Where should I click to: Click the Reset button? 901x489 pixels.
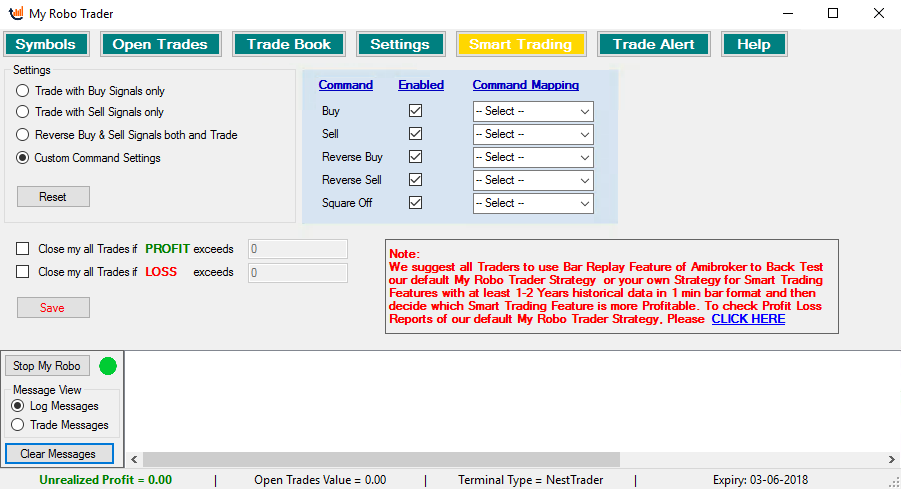click(53, 197)
